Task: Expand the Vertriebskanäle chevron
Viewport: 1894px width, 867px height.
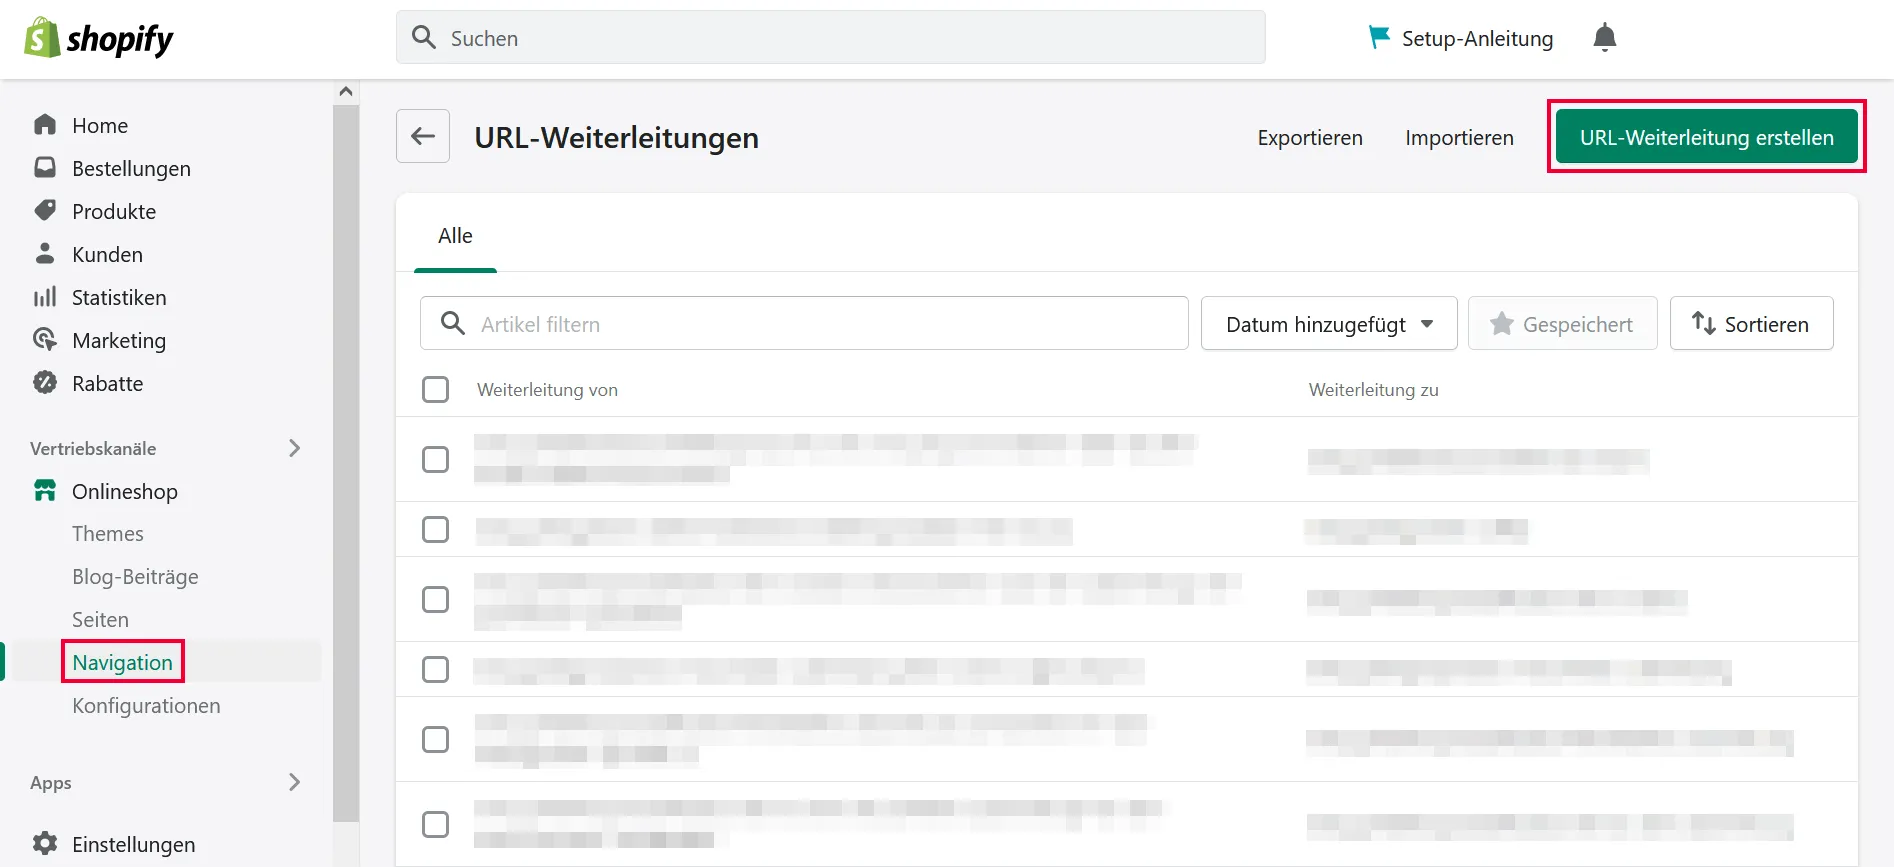Action: click(294, 448)
